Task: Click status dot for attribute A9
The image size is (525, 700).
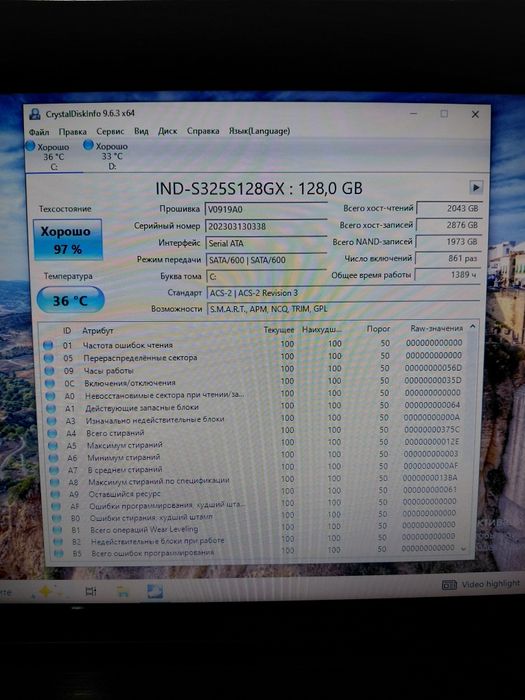Action: point(55,494)
